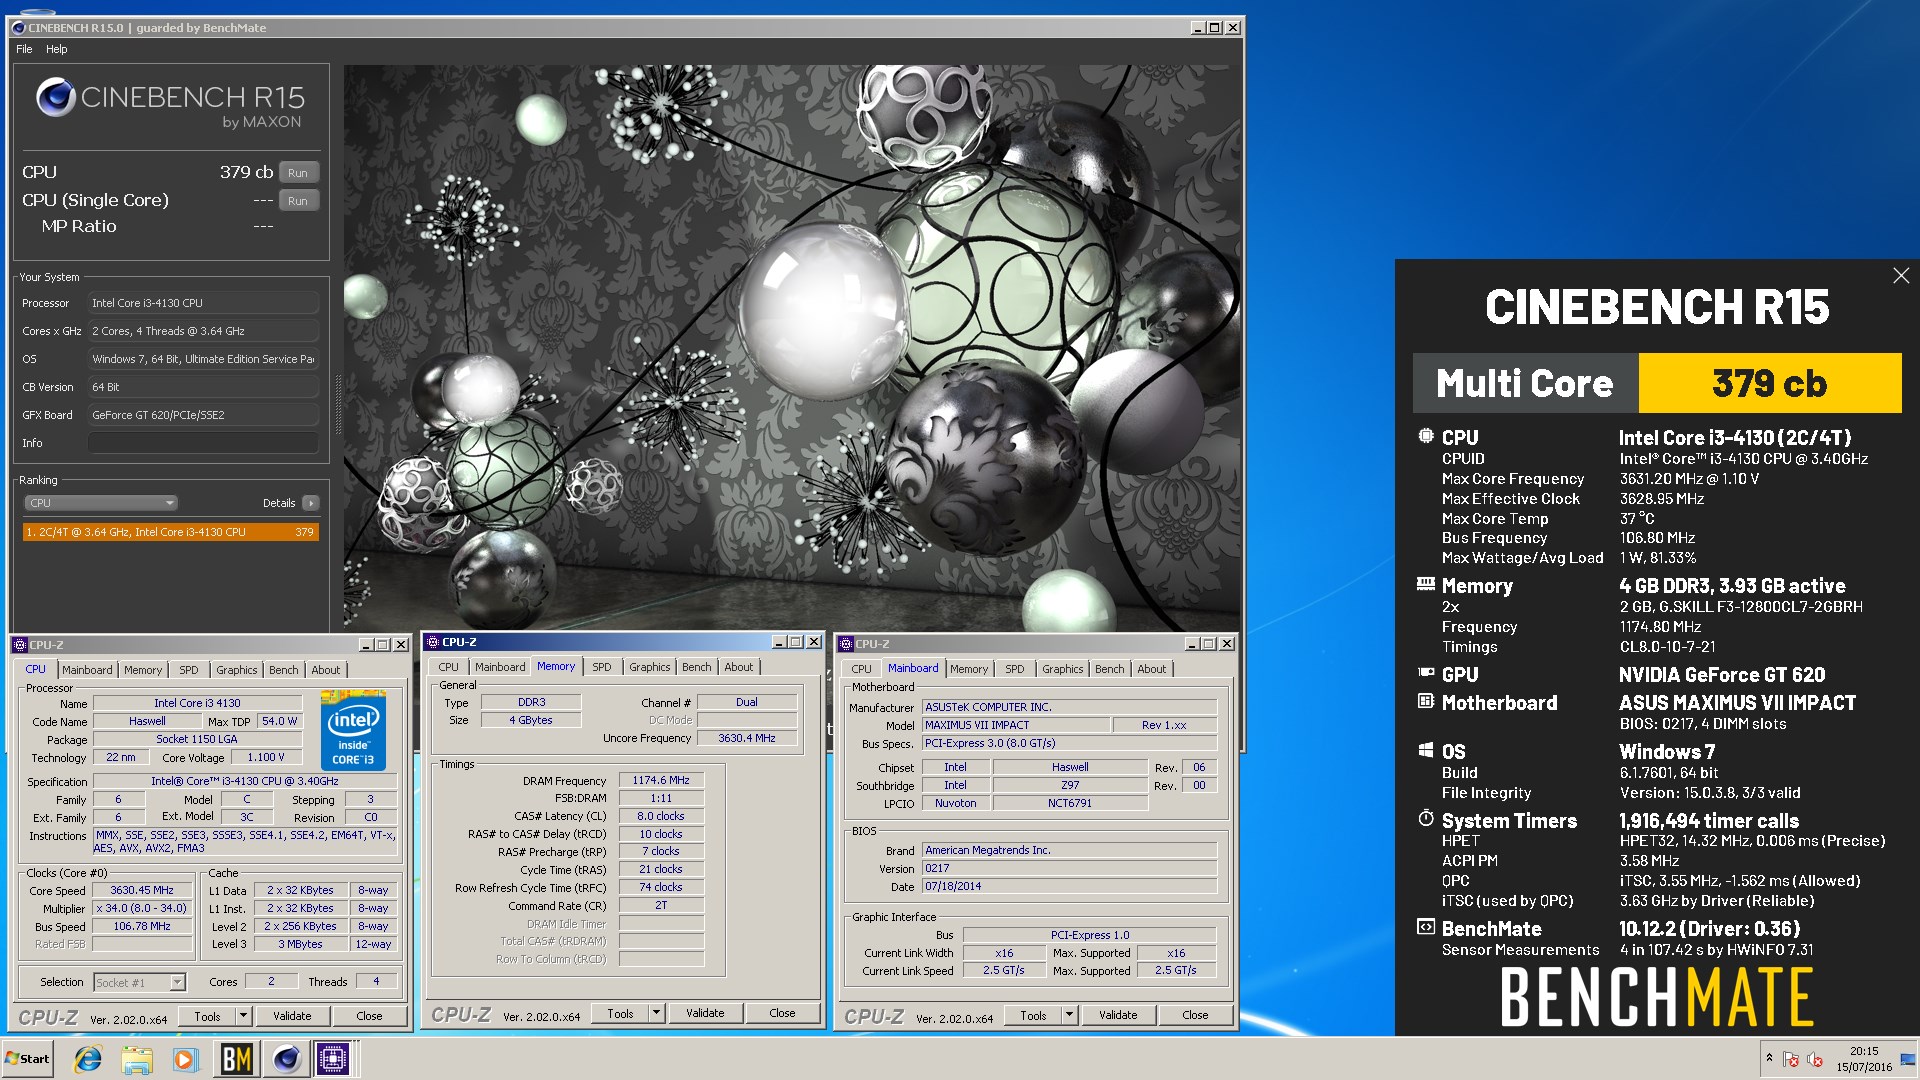Image resolution: width=1920 pixels, height=1080 pixels.
Task: Click the Cinebench title bar app icon
Action: (x=19, y=28)
